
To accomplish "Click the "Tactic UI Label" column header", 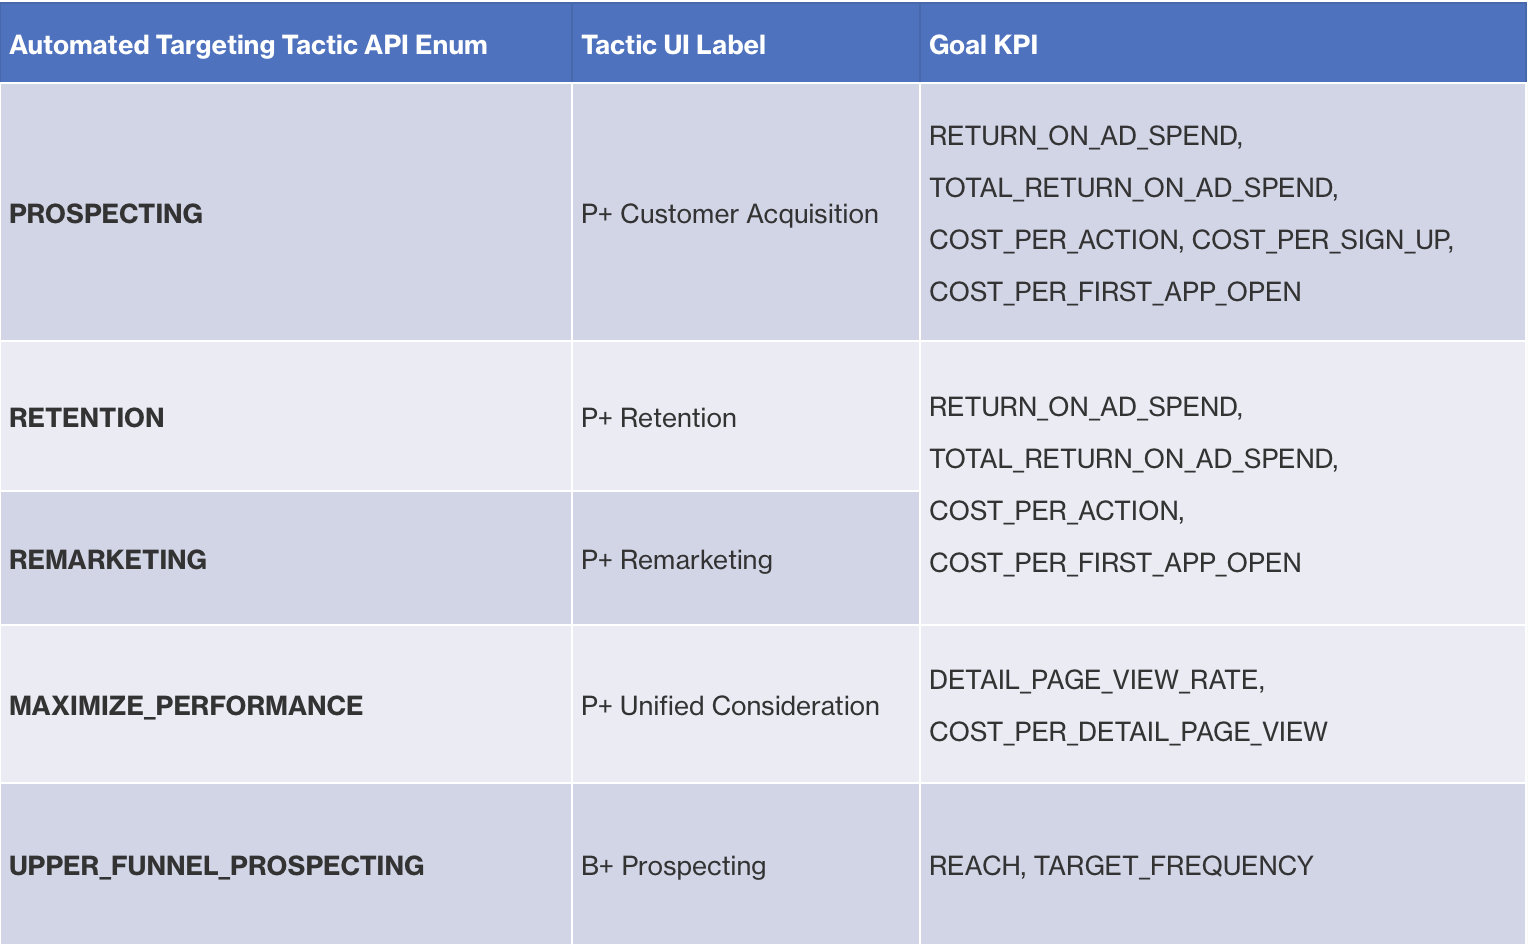I will coord(673,45).
